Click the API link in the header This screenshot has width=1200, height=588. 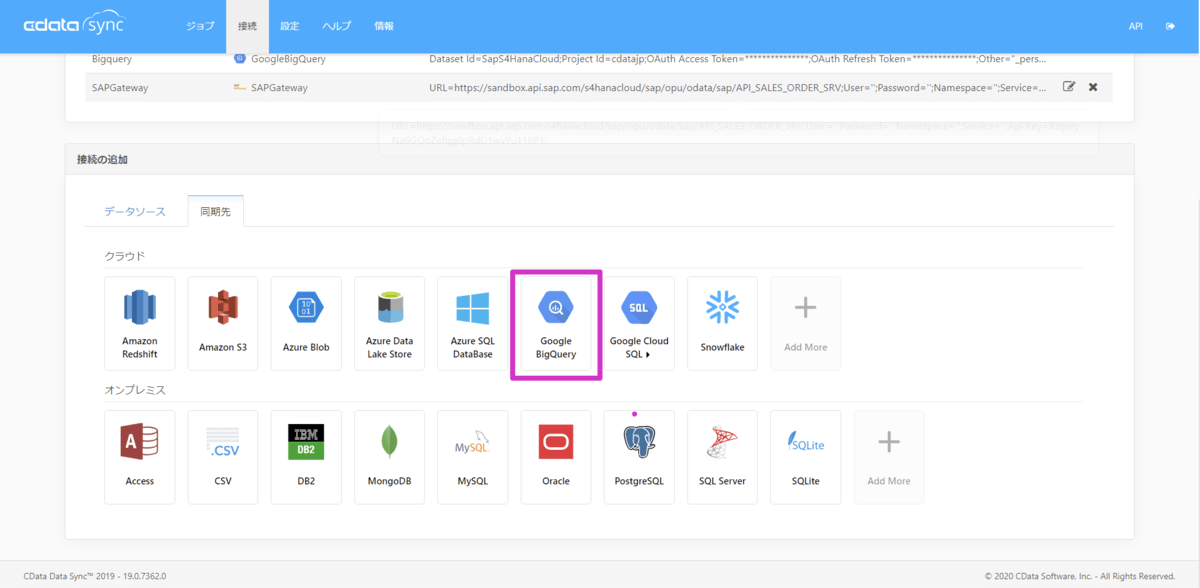(1136, 26)
